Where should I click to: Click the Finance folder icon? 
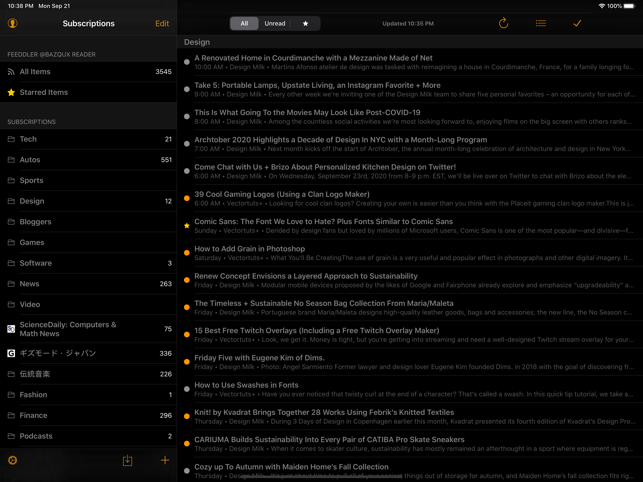click(x=11, y=415)
